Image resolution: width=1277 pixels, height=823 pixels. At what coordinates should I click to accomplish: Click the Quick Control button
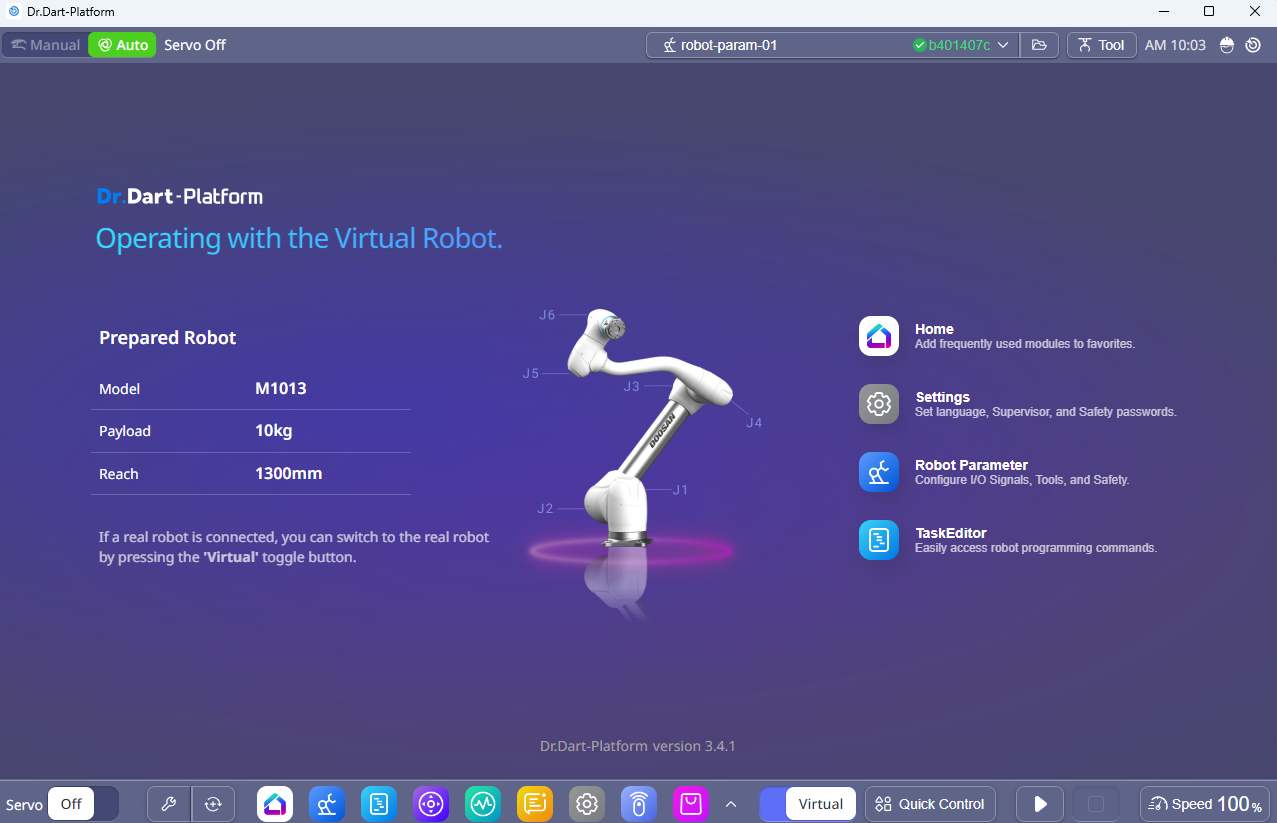point(930,804)
